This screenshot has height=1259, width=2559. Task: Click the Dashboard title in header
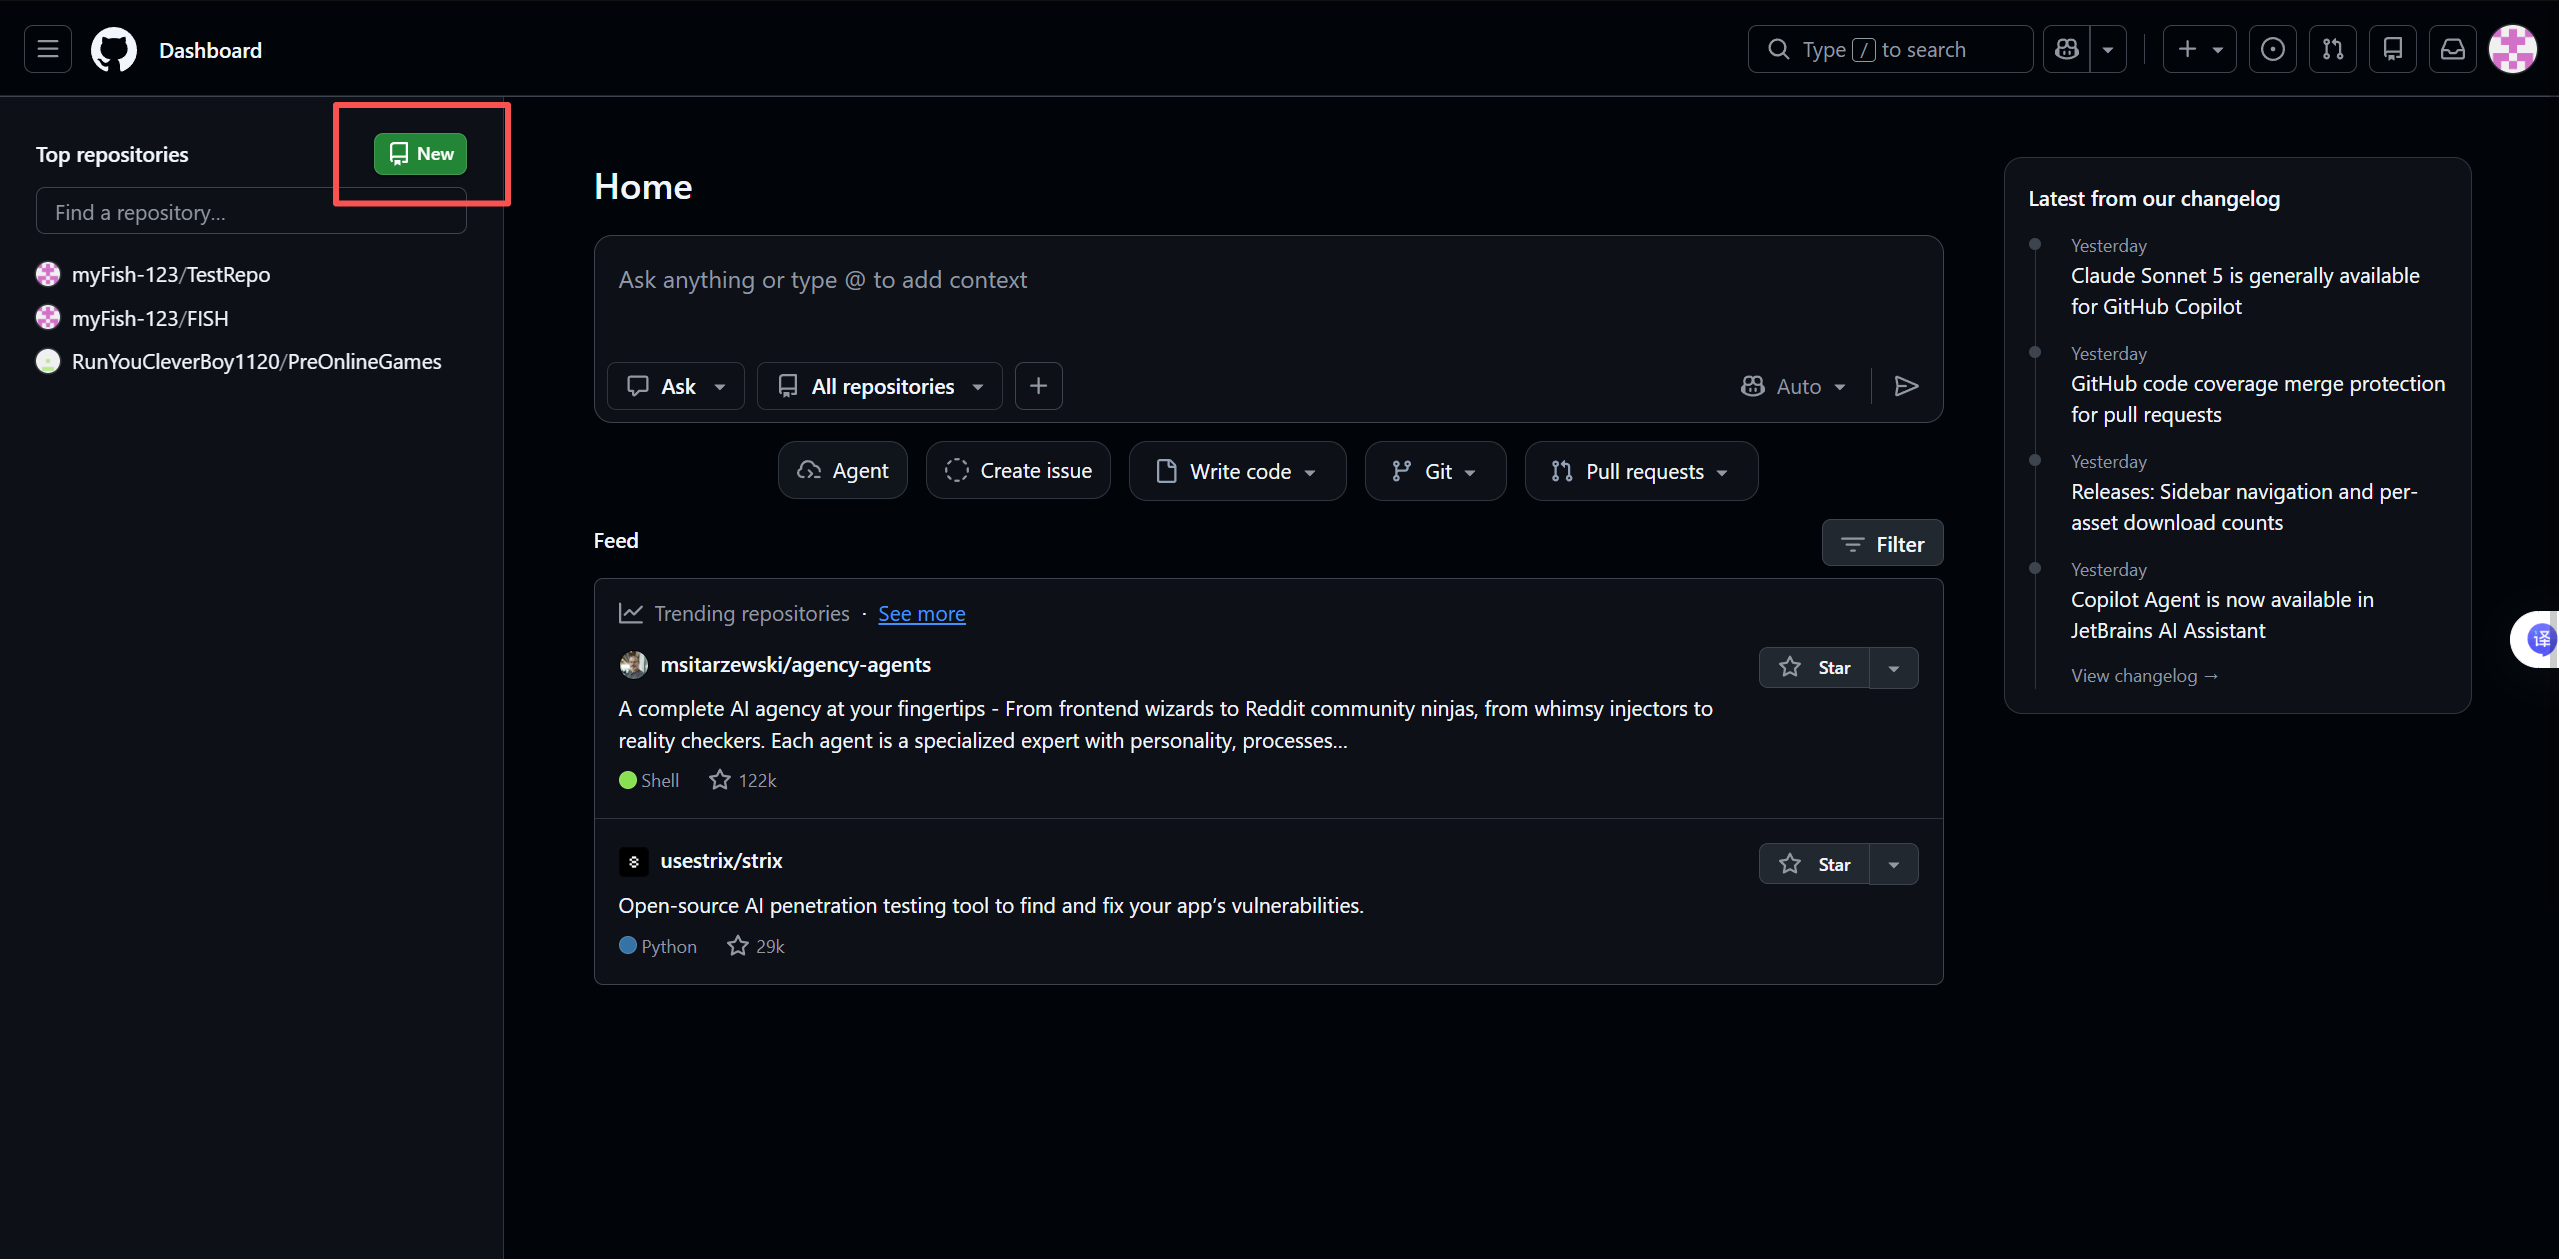coord(210,50)
